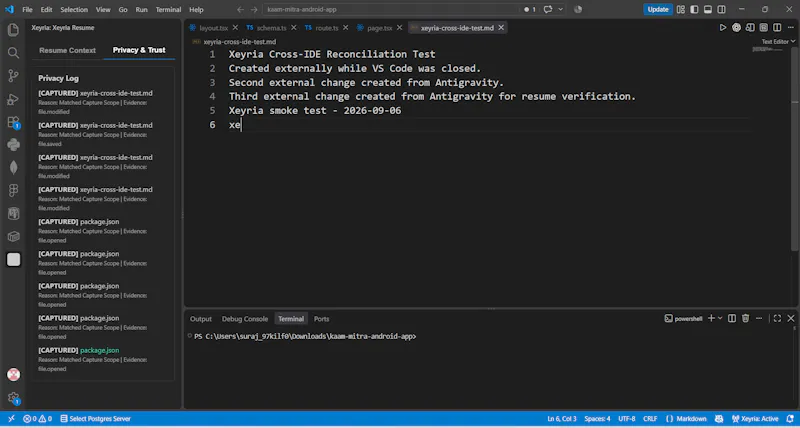Viewport: 800px width, 428px height.
Task: Toggle Primary Side Bar visibility
Action: click(x=694, y=9)
